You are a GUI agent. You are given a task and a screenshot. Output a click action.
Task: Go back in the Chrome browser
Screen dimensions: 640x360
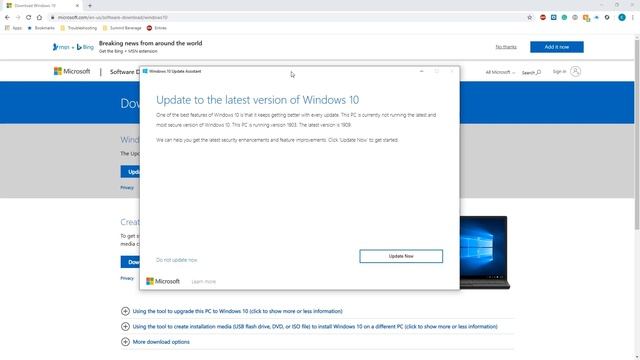pos(7,17)
